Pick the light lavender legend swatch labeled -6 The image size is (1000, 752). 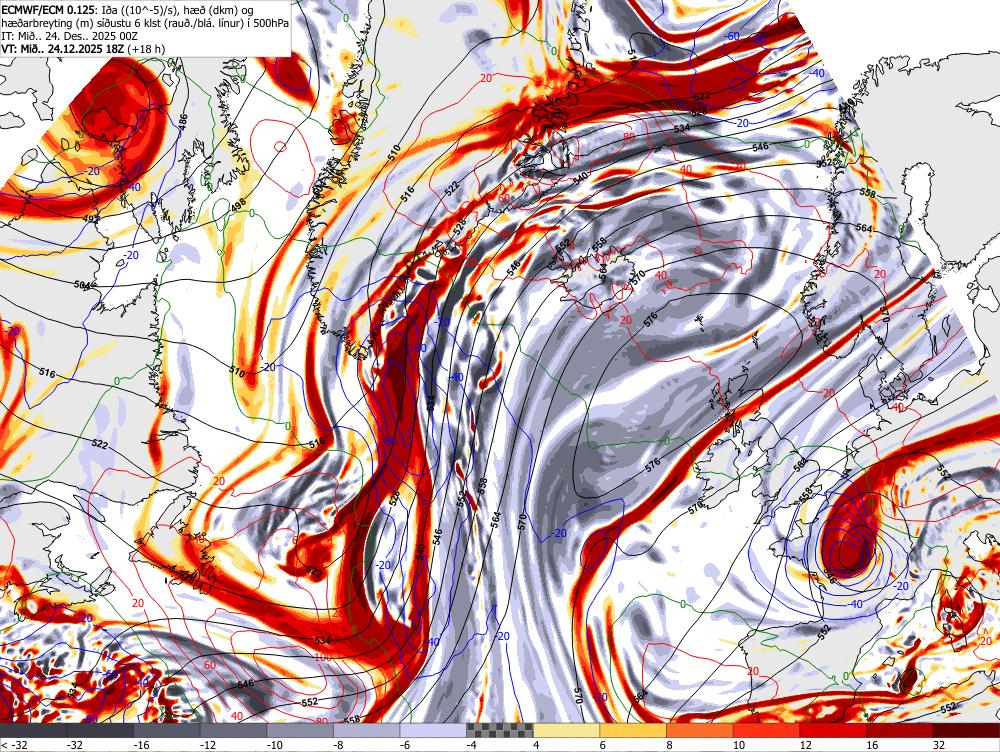pyautogui.click(x=433, y=730)
